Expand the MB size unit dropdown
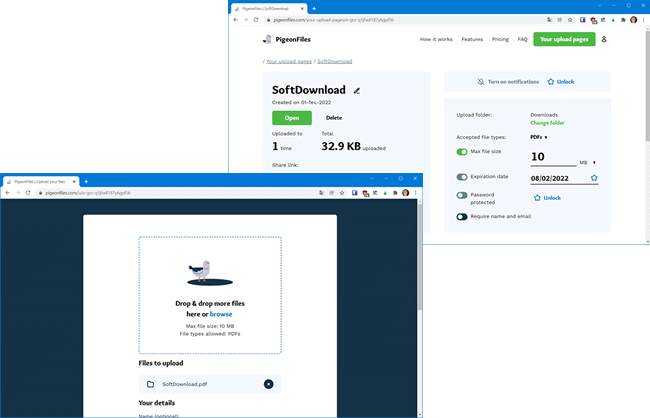Image resolution: width=650 pixels, height=418 pixels. coord(587,161)
